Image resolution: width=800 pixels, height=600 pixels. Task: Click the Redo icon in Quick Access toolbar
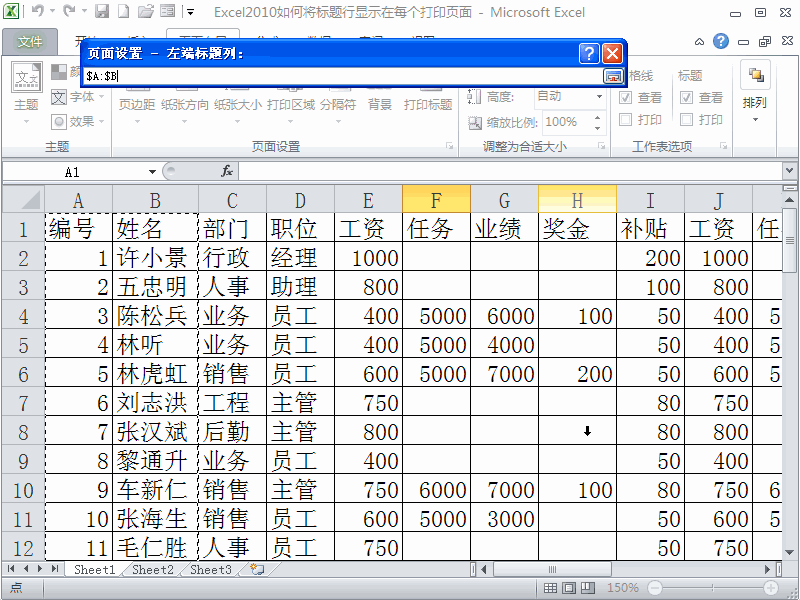coord(69,11)
